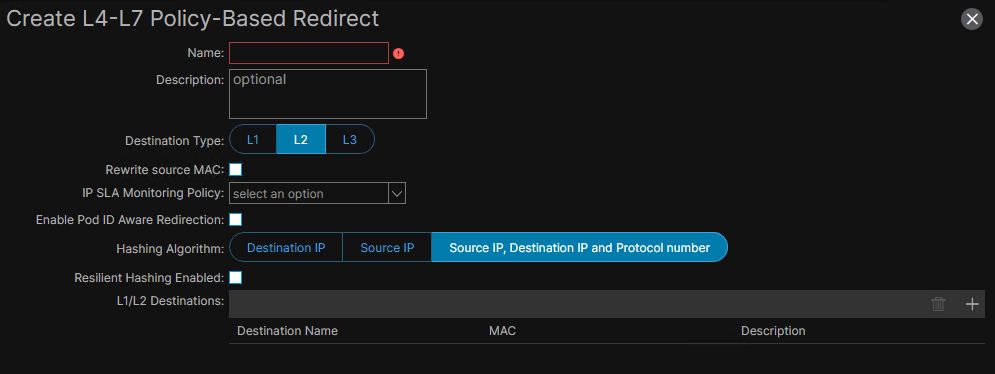Choose Source IP, Destination IP and Protocol number

(x=579, y=247)
